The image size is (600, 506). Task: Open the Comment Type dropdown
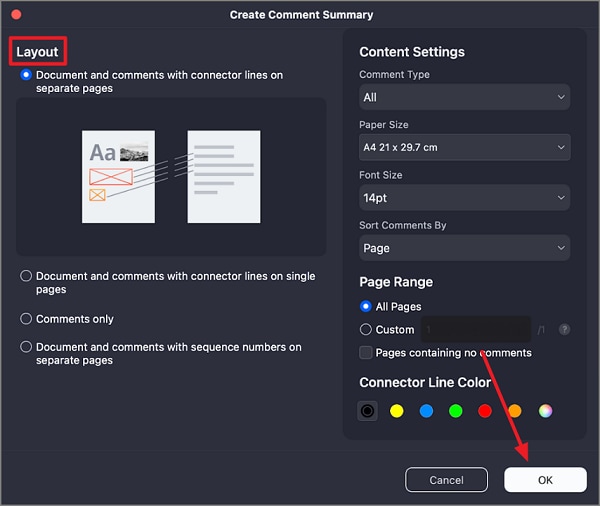464,97
